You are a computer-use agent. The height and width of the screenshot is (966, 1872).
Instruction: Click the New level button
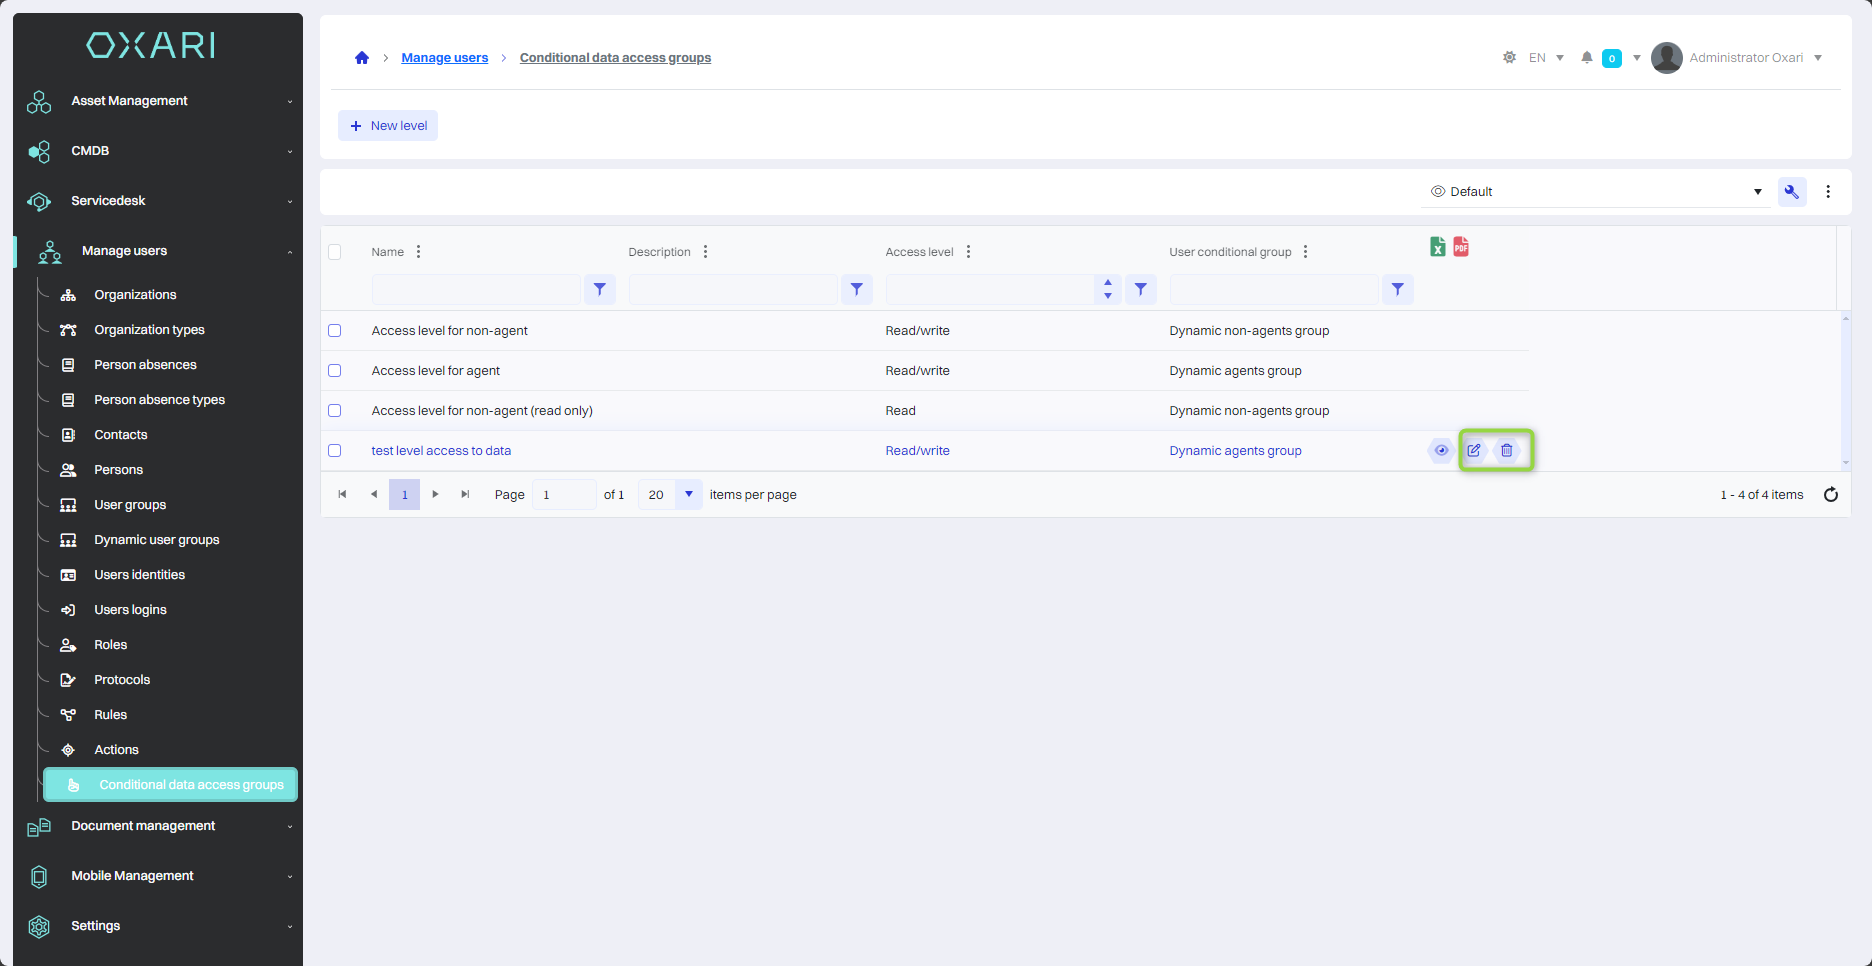point(388,126)
